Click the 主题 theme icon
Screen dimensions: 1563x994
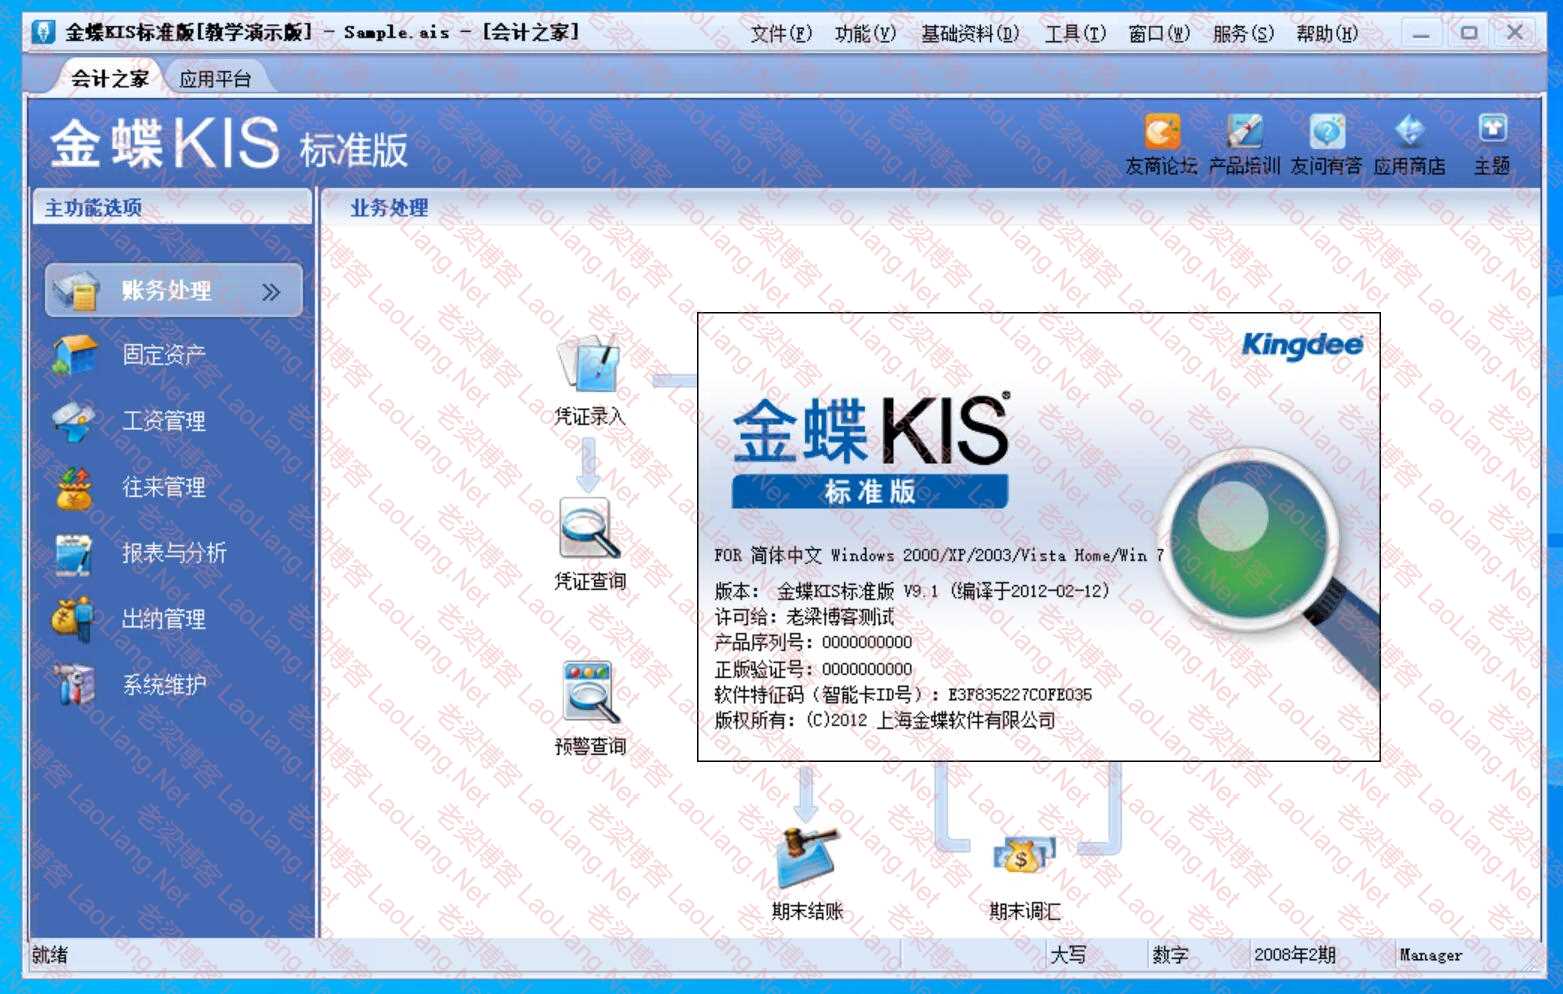[x=1491, y=133]
